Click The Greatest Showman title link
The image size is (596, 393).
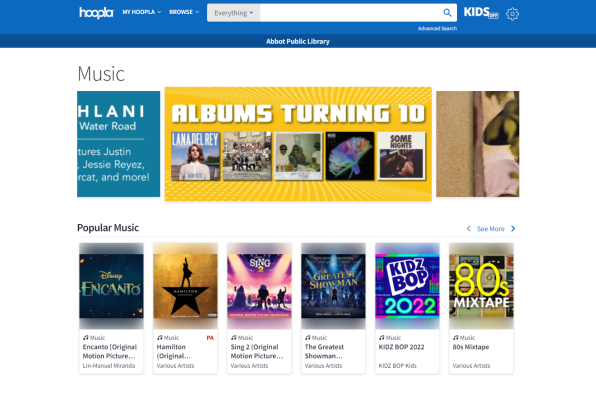[x=324, y=352]
